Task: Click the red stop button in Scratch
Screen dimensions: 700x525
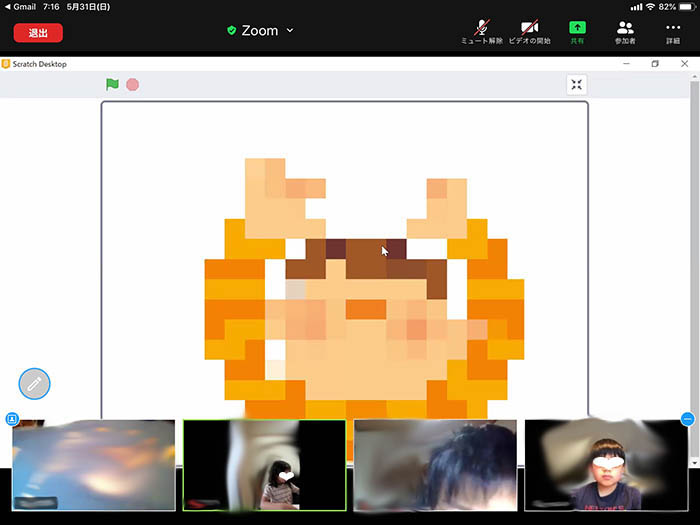Action: (133, 84)
